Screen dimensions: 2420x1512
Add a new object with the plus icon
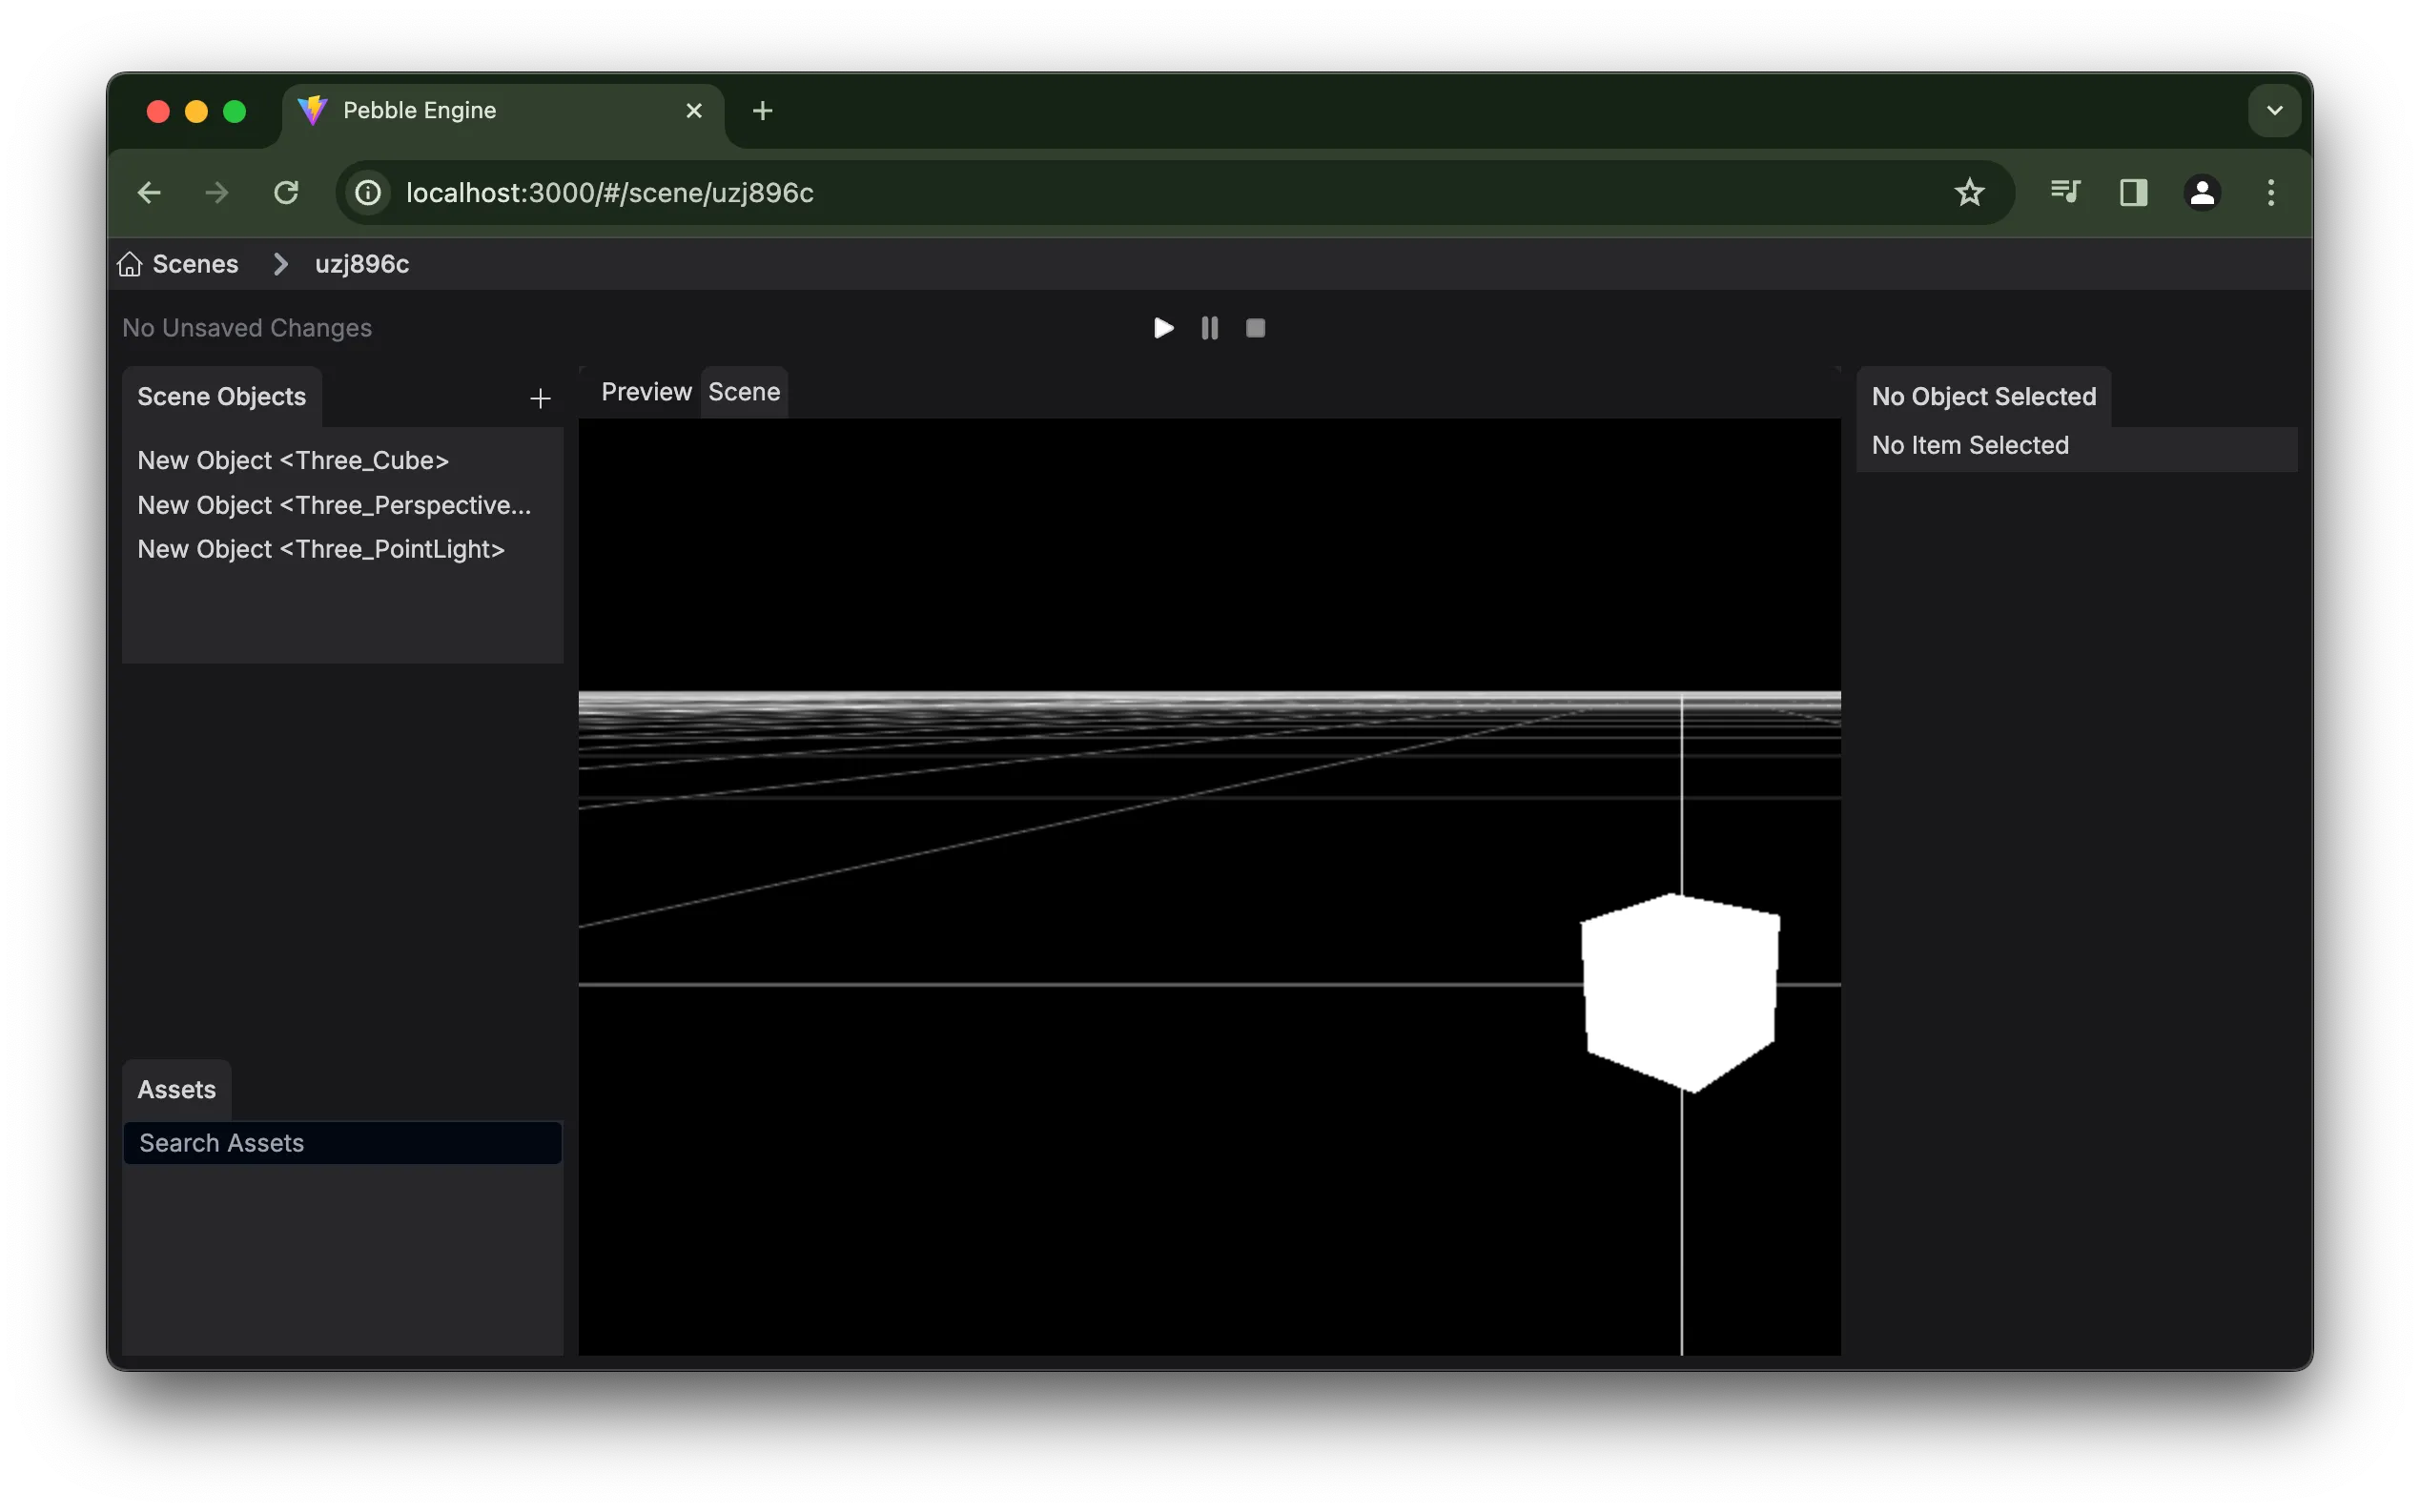click(540, 398)
